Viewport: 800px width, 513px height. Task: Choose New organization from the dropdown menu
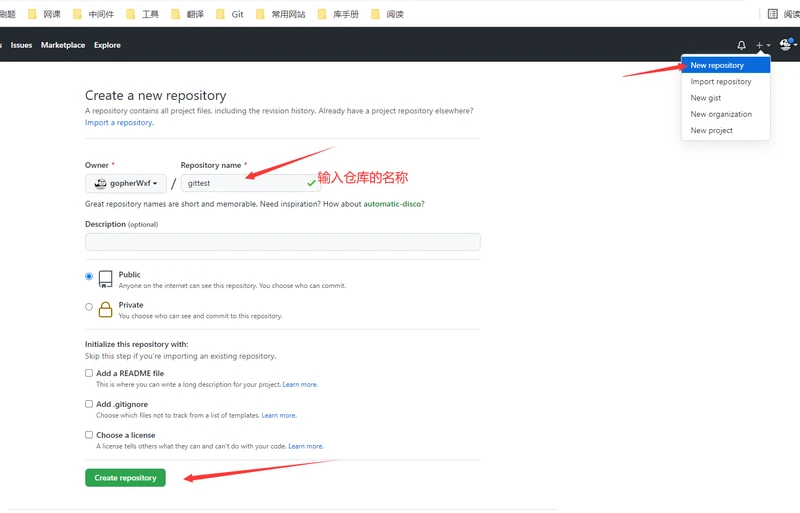coord(726,114)
